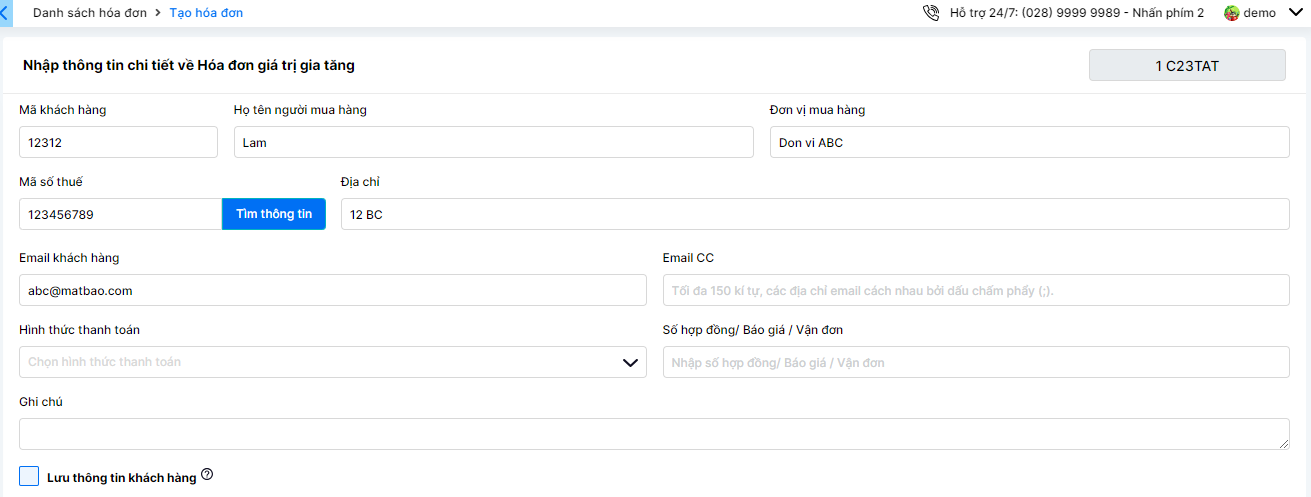This screenshot has width=1311, height=497.
Task: Open the Hình thức thanh toán dropdown
Action: coord(332,362)
